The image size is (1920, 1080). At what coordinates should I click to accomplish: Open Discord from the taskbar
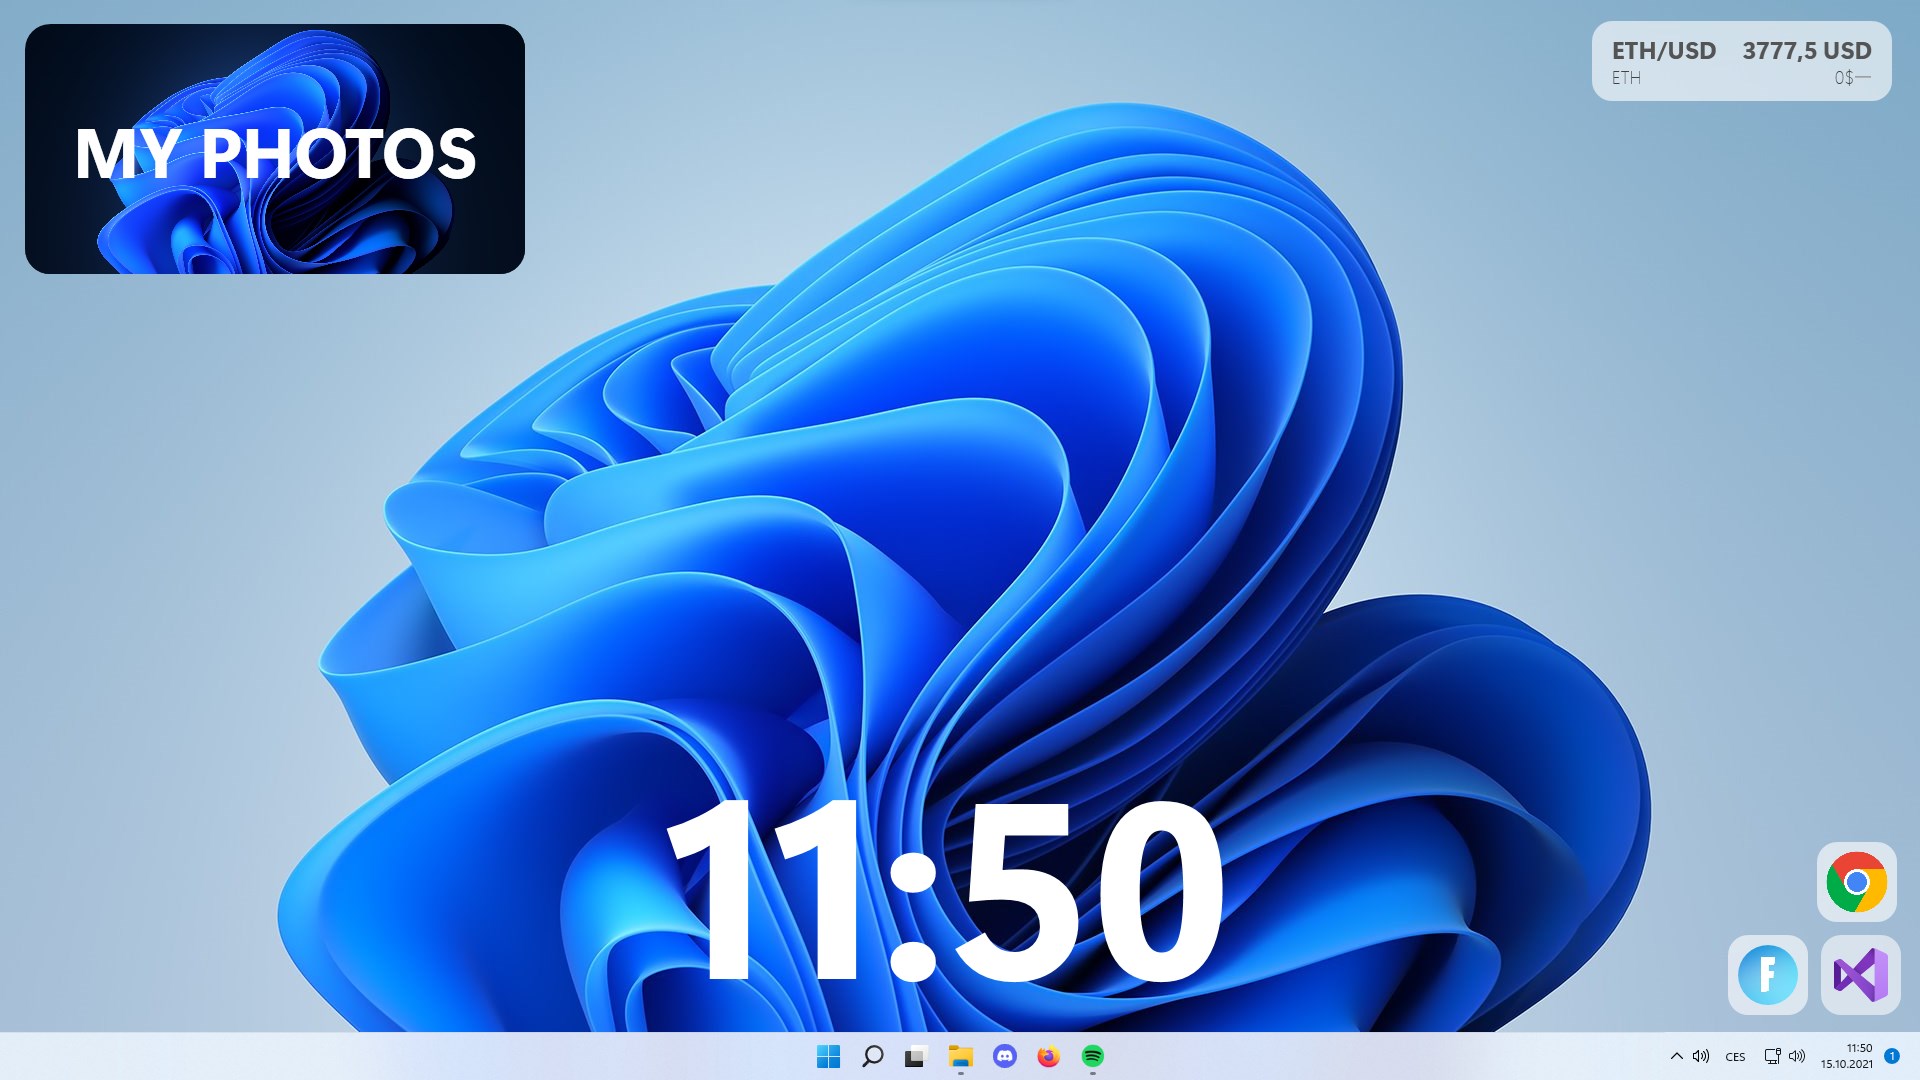pyautogui.click(x=1004, y=1056)
